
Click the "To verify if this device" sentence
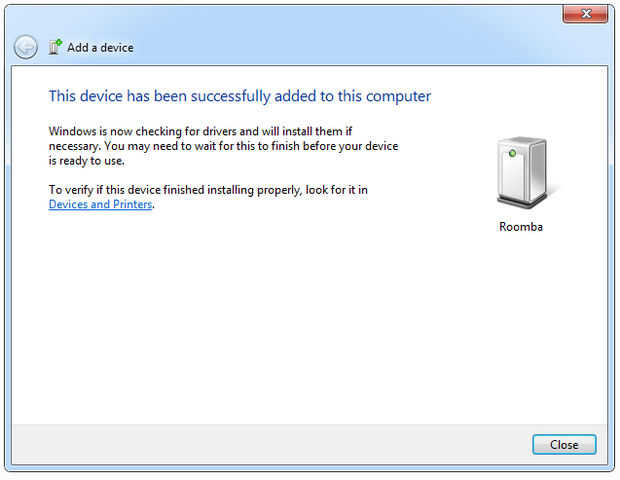[208, 190]
